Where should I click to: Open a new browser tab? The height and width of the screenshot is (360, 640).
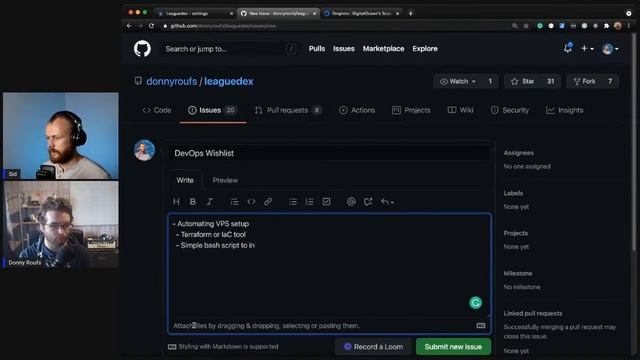coord(411,13)
